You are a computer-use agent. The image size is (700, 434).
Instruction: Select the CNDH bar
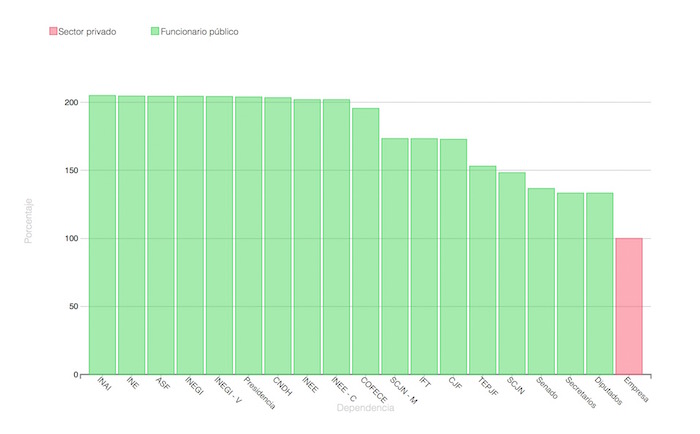tap(277, 236)
